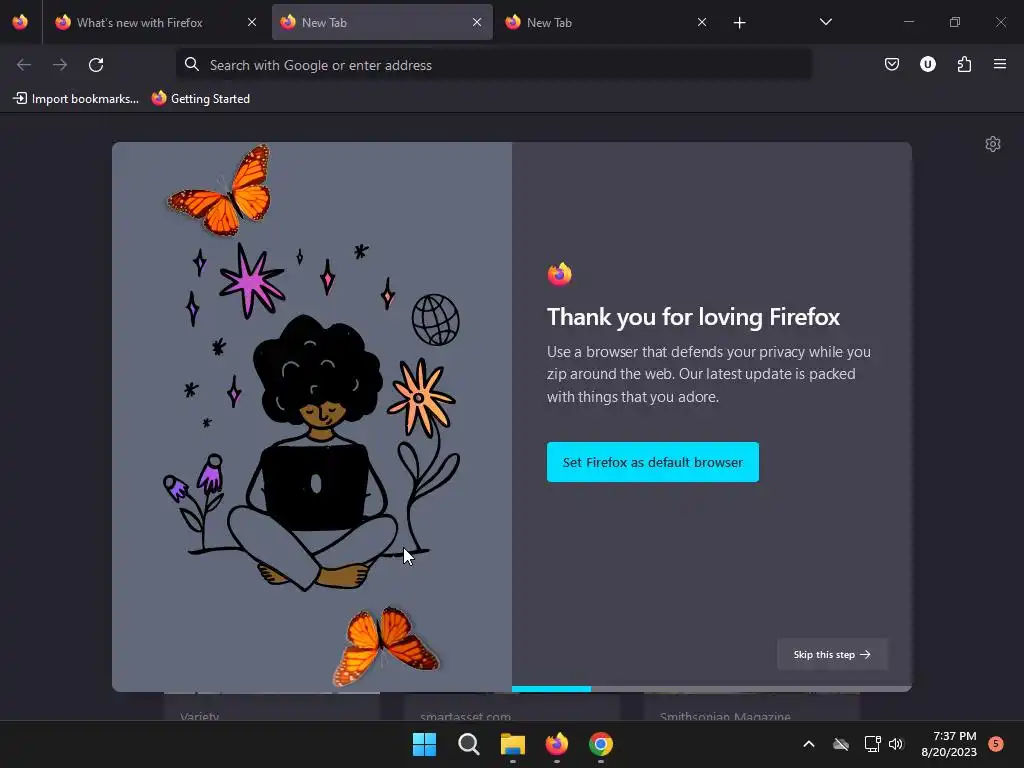Open File Explorer from taskbar
This screenshot has height=768, width=1024.
click(513, 744)
